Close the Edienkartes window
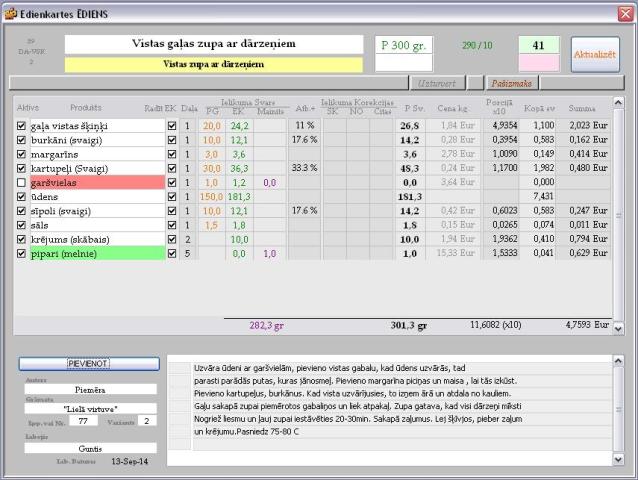The image size is (638, 480). [623, 13]
